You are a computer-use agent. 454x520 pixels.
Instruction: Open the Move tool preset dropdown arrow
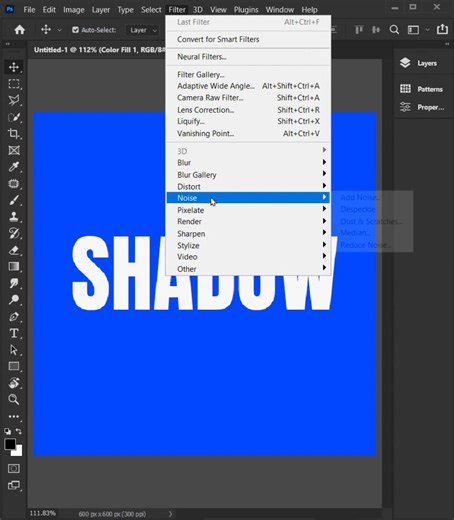click(x=59, y=30)
